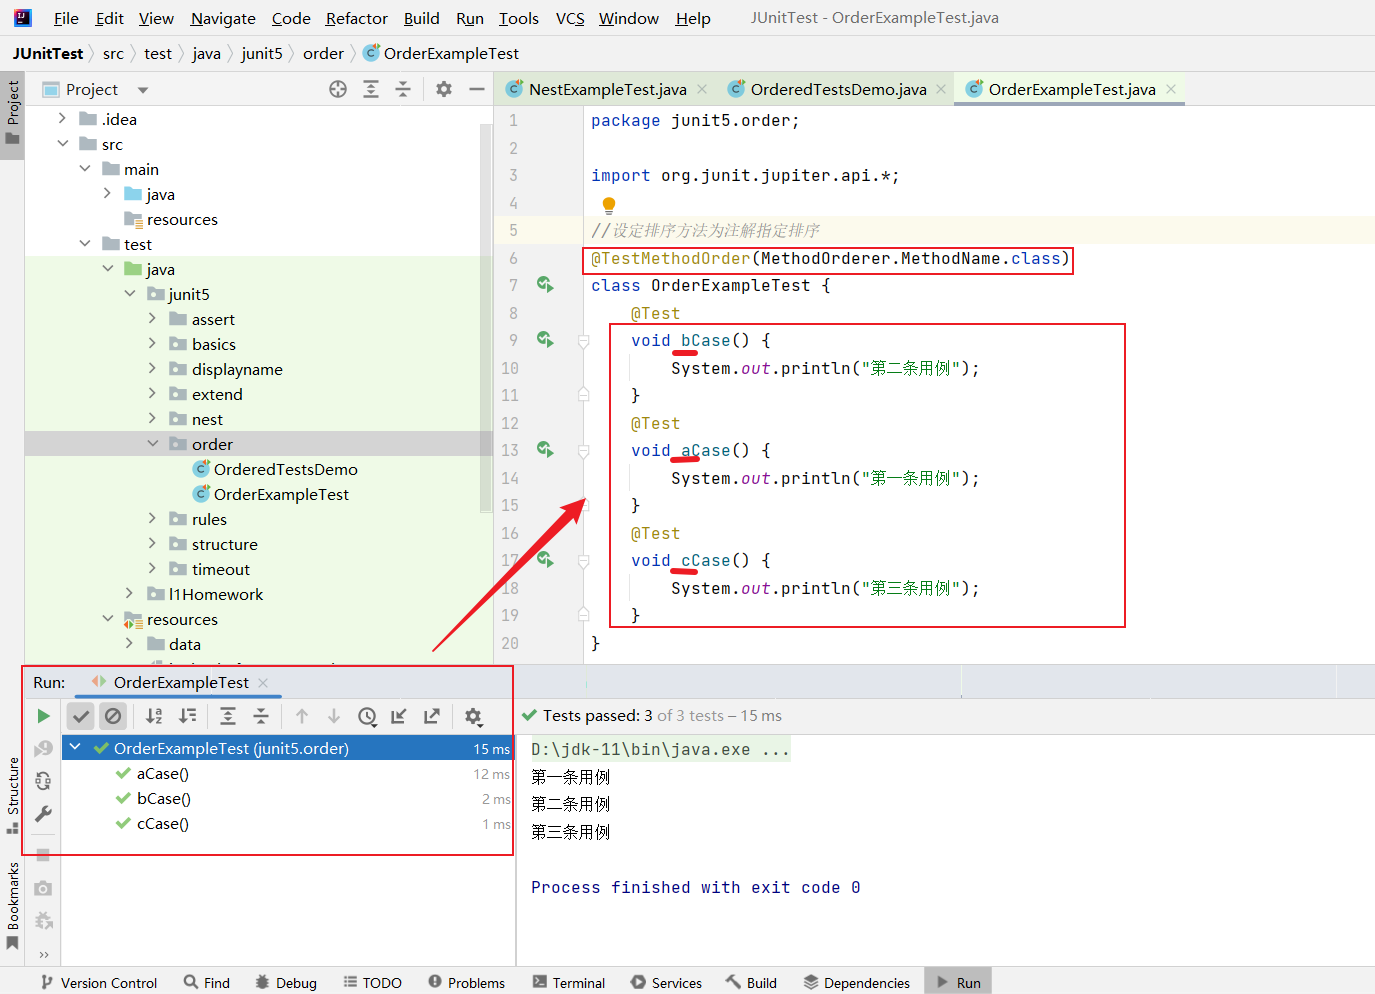Sort test results by duration
The width and height of the screenshot is (1375, 994).
pos(188,716)
